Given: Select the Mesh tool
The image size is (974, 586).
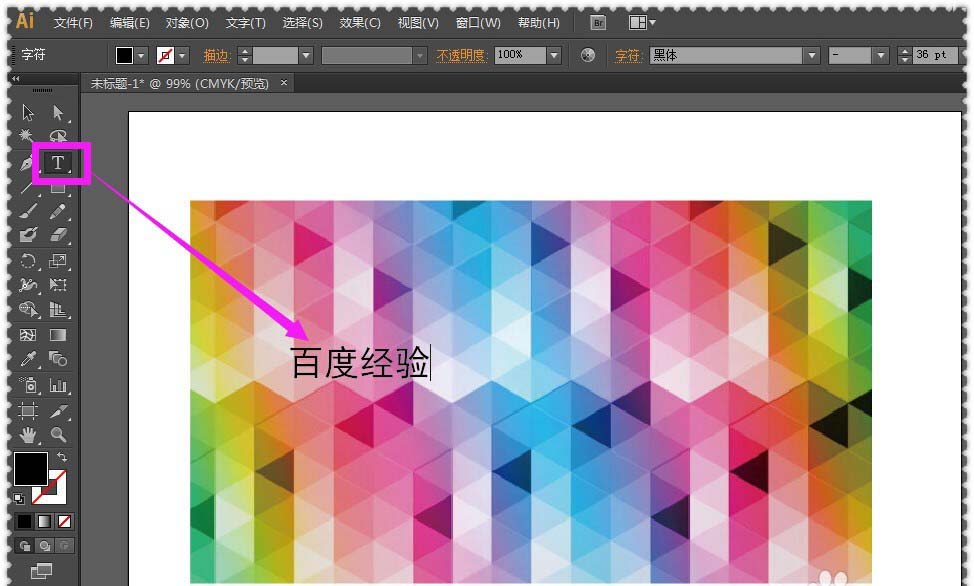Looking at the screenshot, I should (28, 335).
